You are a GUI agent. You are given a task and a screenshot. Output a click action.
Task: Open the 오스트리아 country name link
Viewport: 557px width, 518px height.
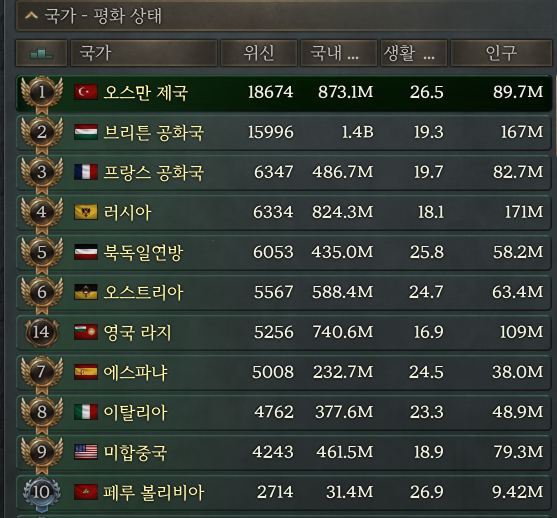pyautogui.click(x=143, y=292)
